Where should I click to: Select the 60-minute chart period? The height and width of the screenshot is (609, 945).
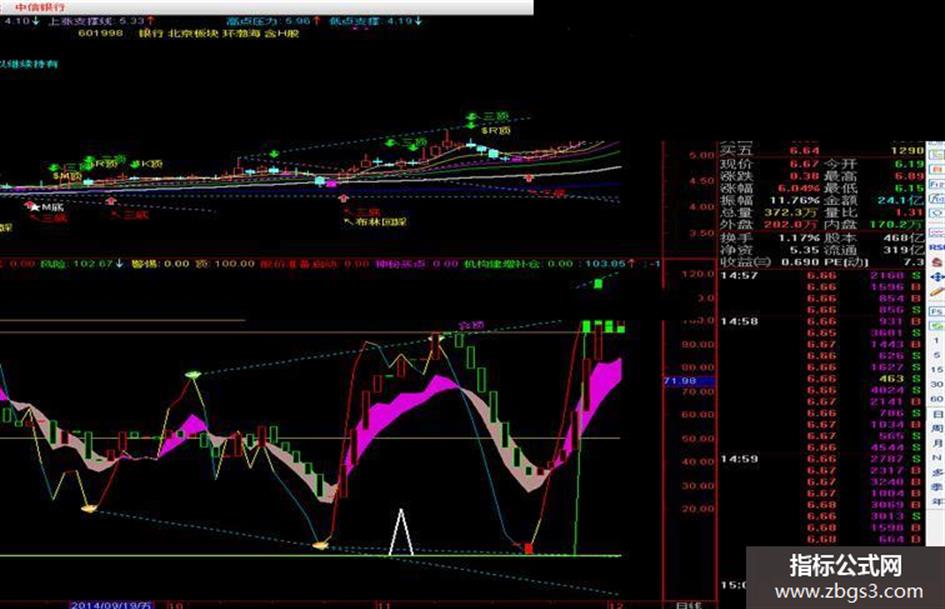click(x=937, y=399)
